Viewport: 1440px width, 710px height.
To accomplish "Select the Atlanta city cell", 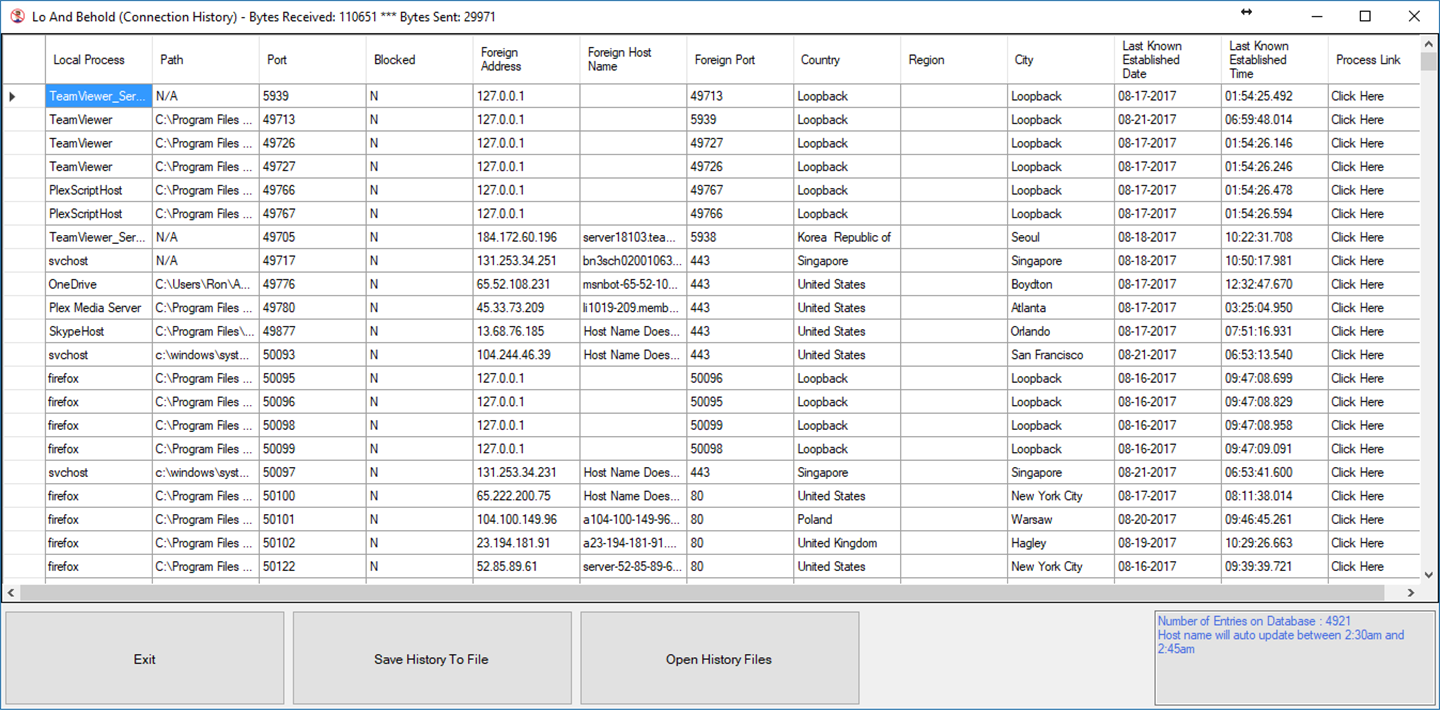I will click(x=1061, y=308).
